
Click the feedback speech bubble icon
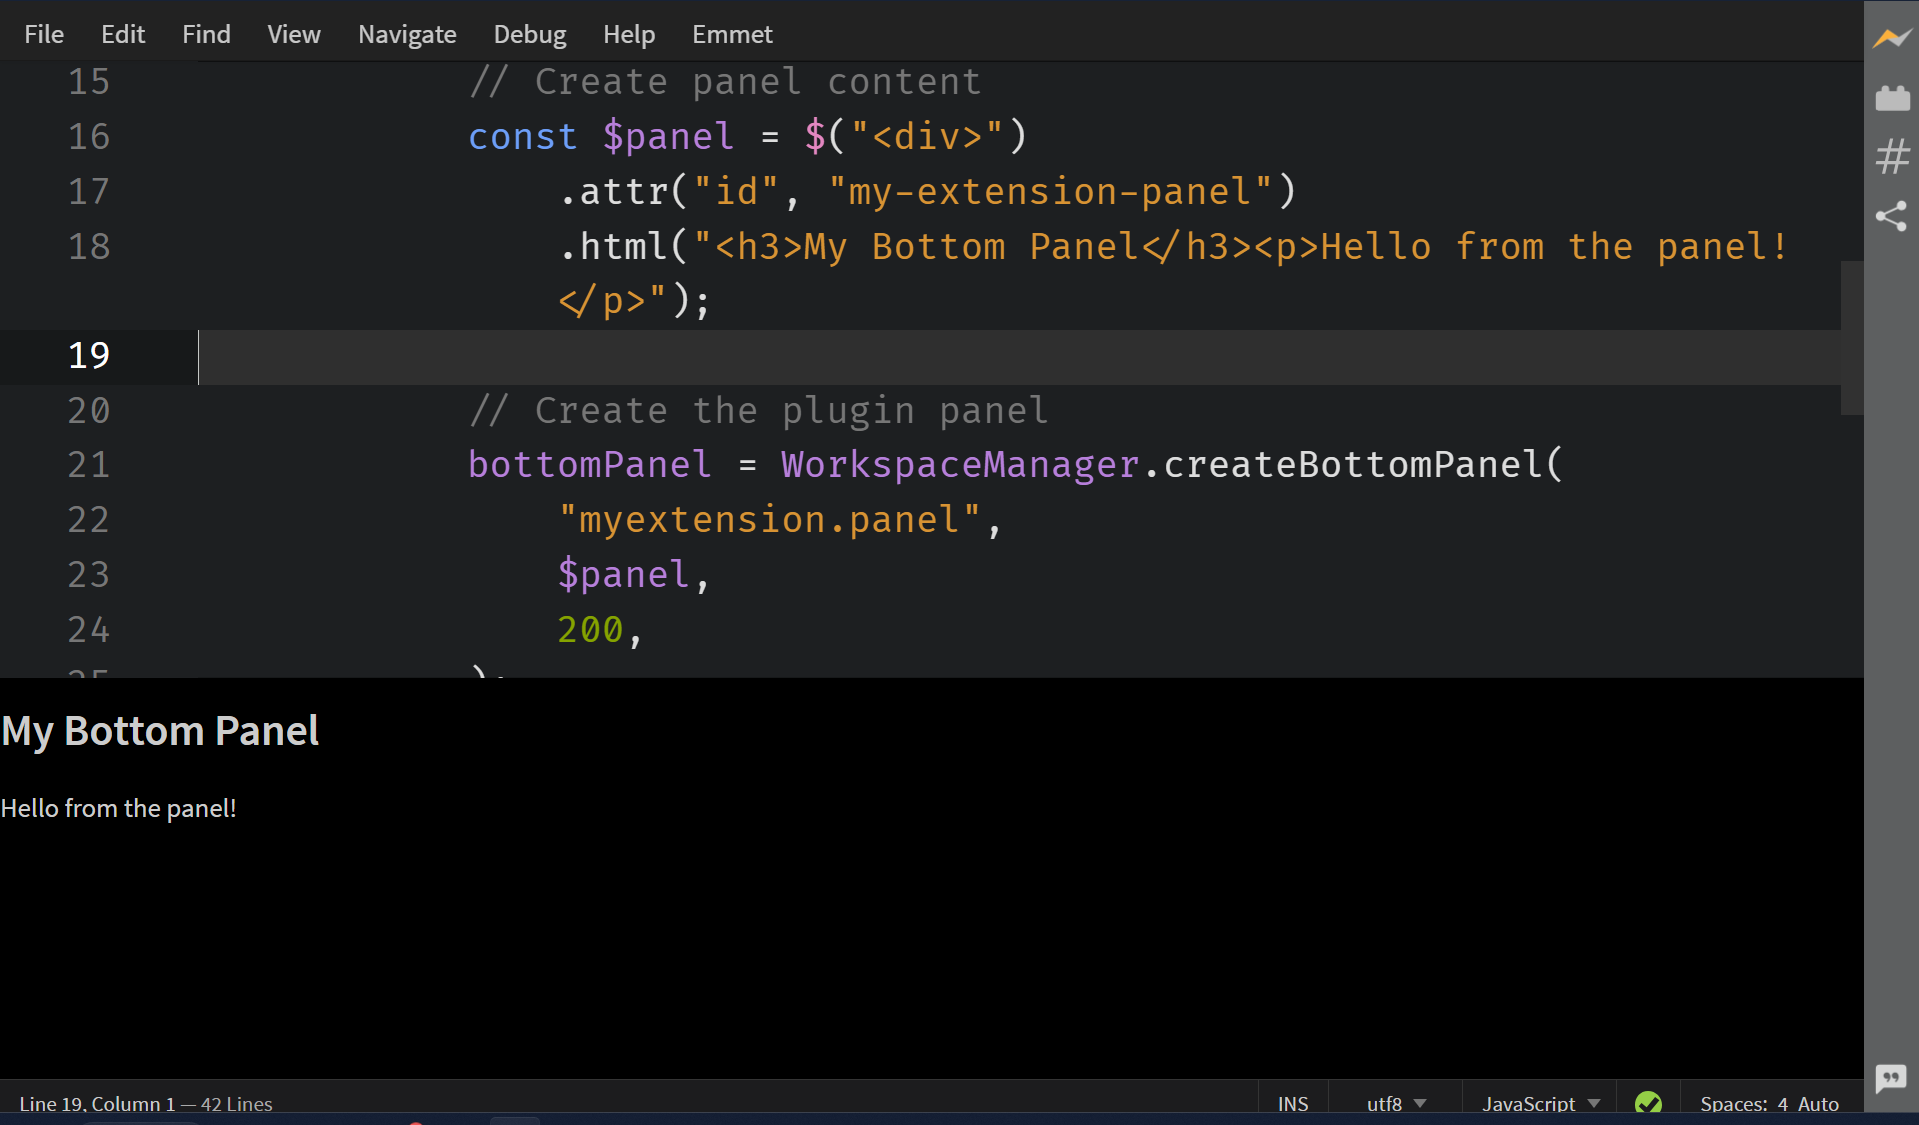[x=1891, y=1078]
